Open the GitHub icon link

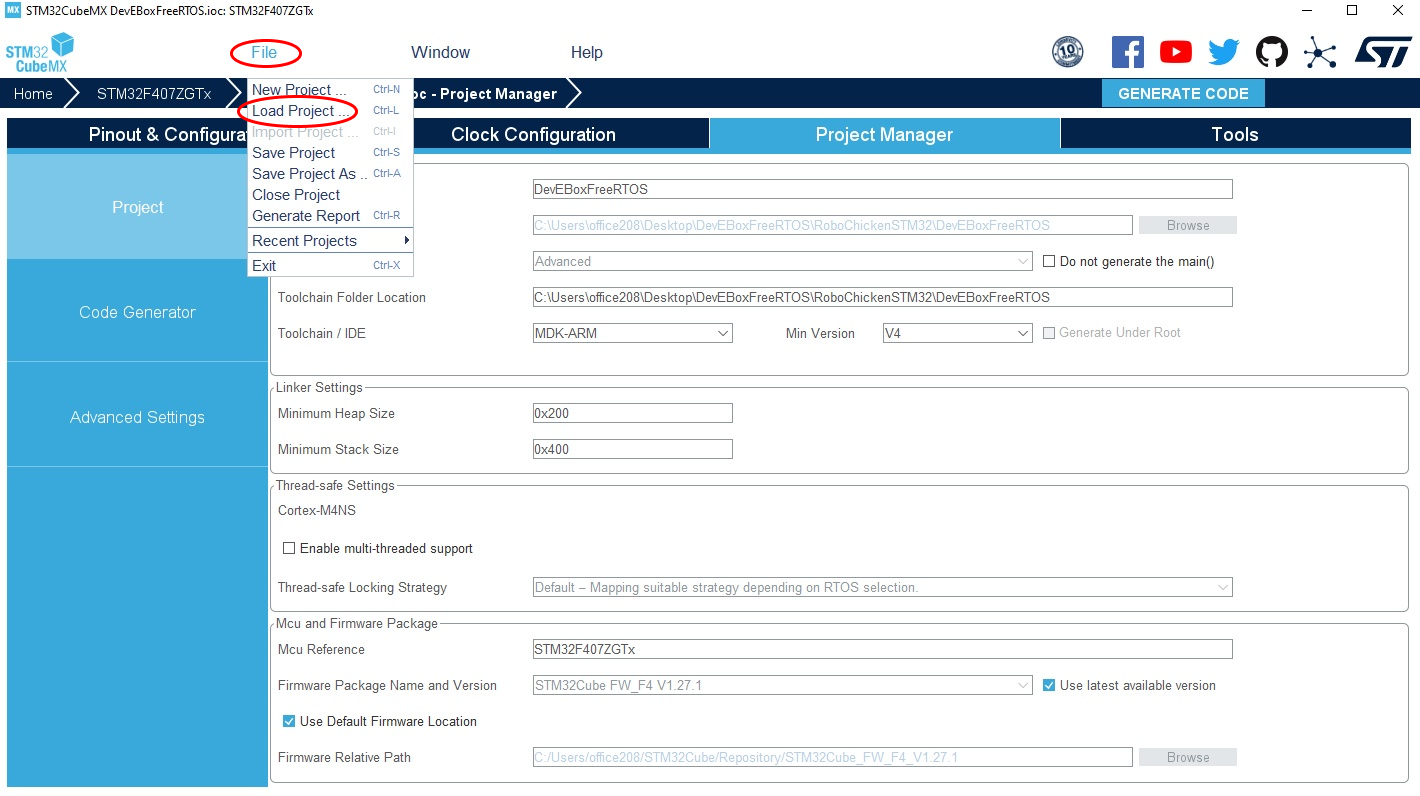[x=1272, y=52]
